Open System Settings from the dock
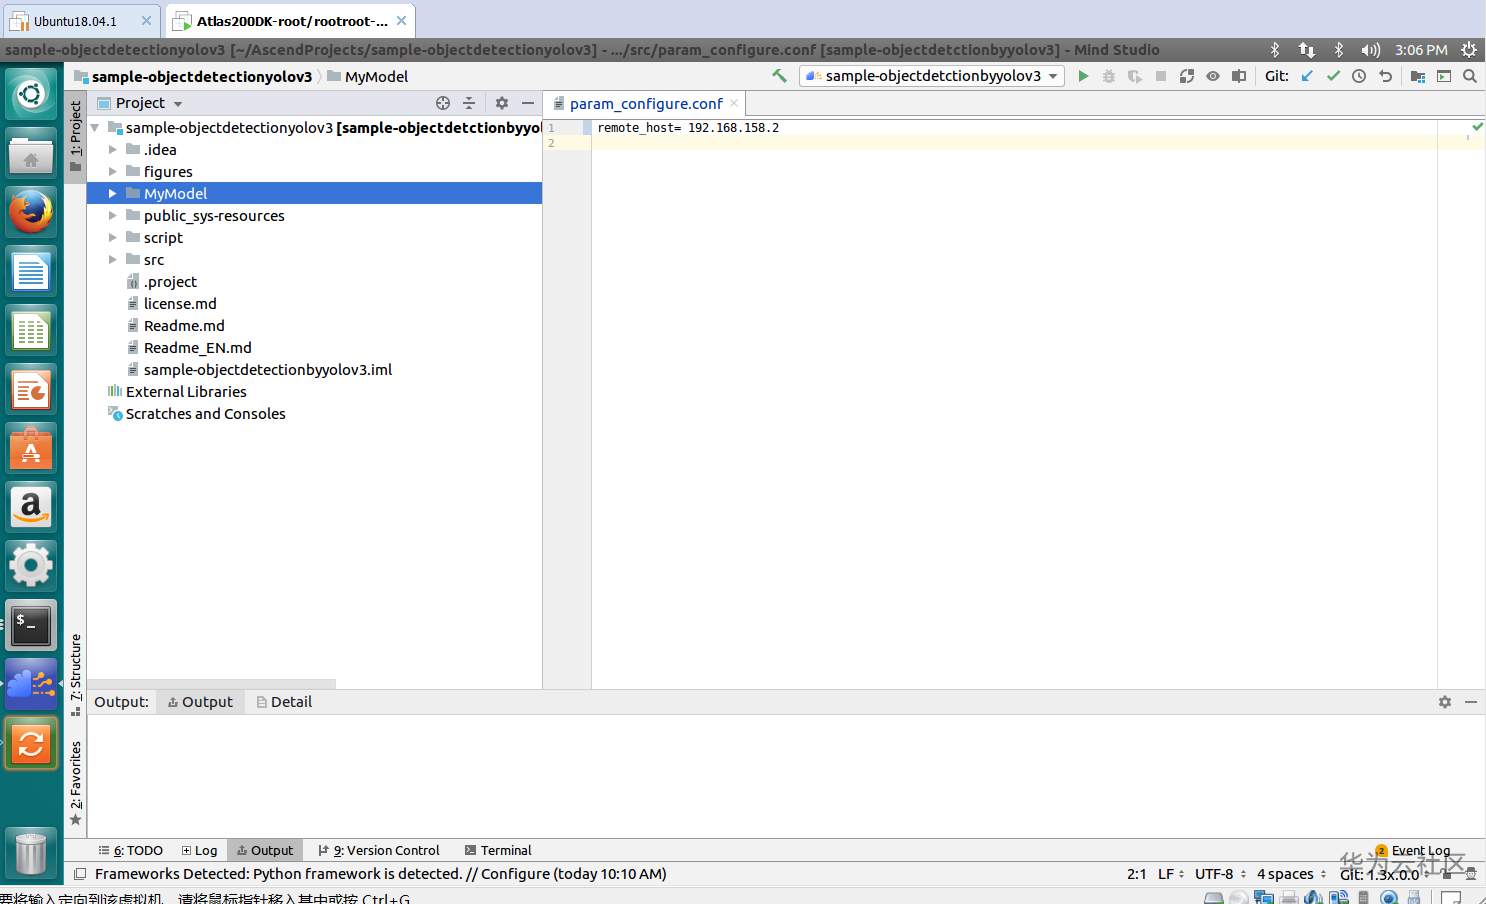The image size is (1486, 904). click(31, 566)
